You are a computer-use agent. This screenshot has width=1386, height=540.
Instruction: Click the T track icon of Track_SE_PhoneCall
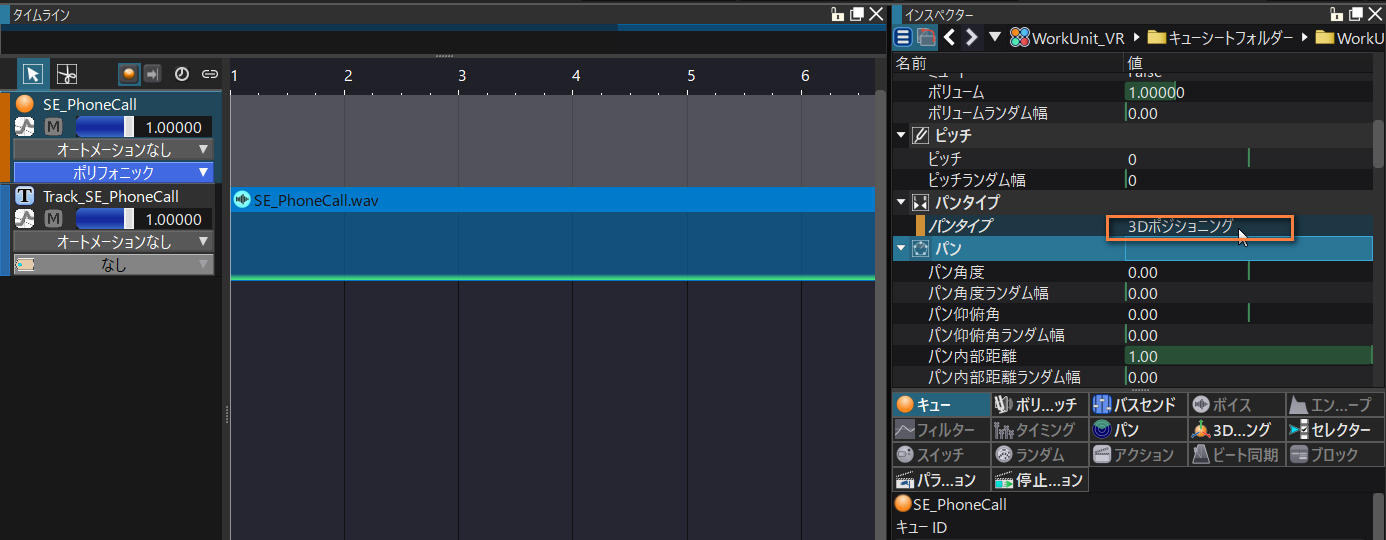(x=25, y=196)
